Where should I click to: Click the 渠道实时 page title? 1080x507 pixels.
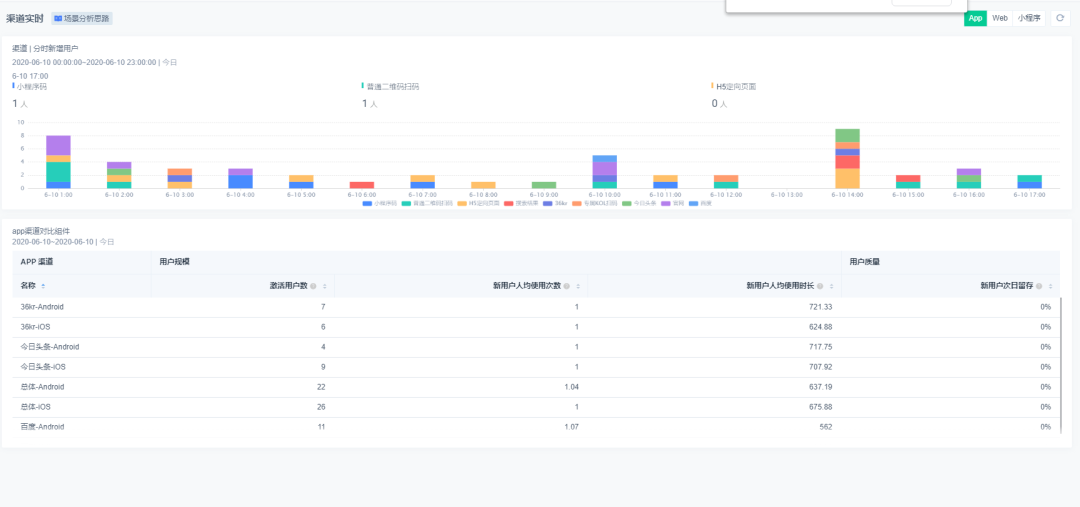click(x=25, y=19)
